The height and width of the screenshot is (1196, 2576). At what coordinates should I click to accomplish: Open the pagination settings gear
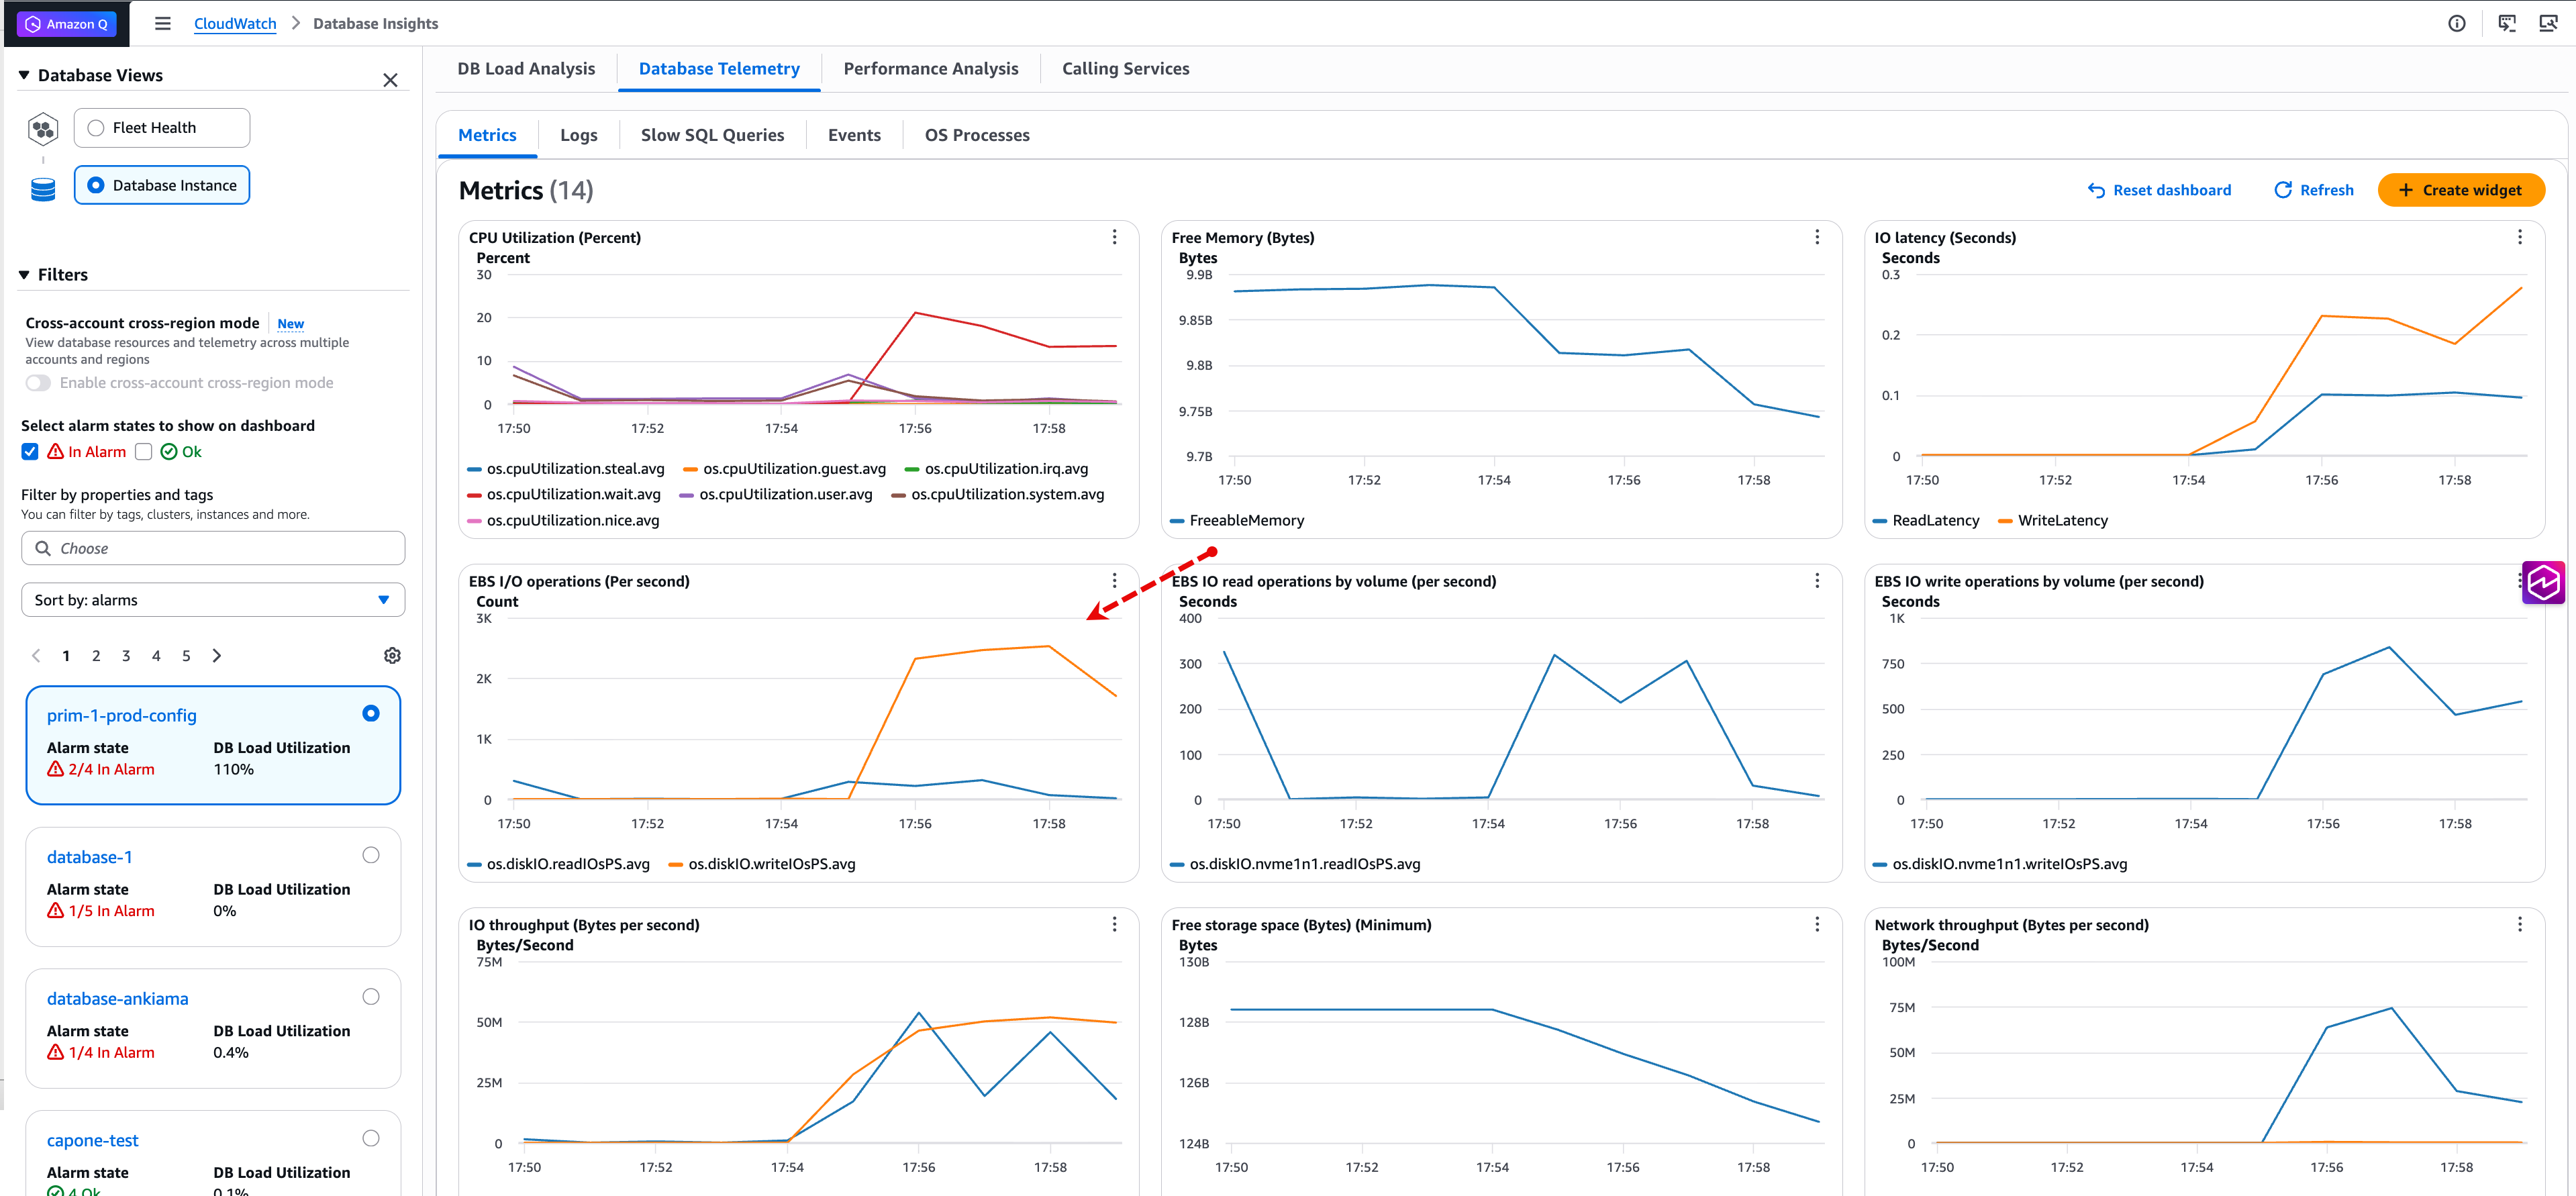[x=392, y=655]
